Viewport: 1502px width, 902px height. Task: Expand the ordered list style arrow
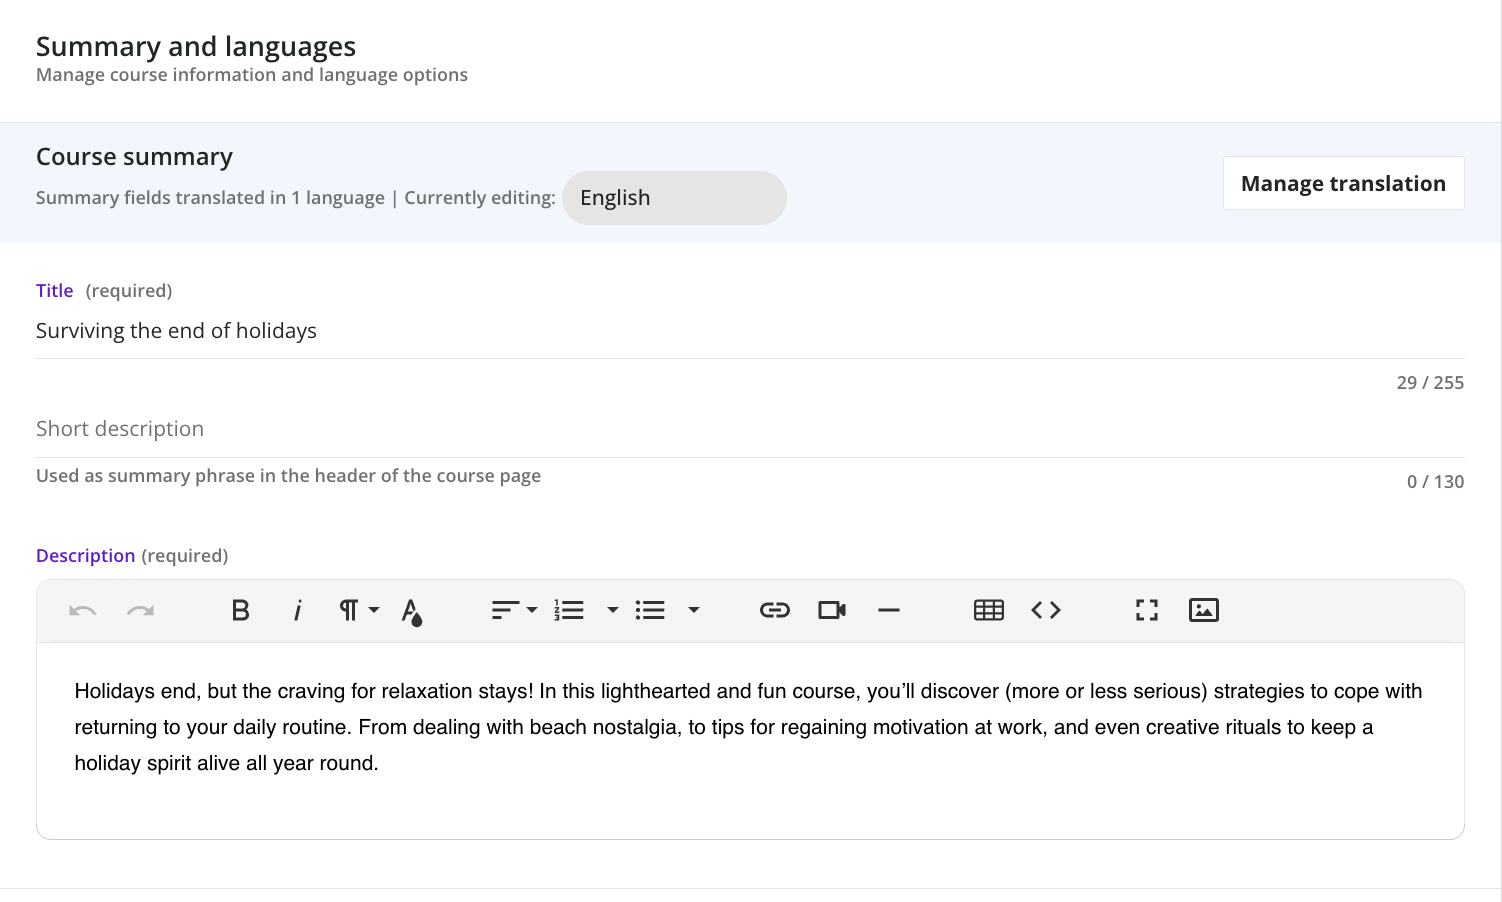pos(612,611)
